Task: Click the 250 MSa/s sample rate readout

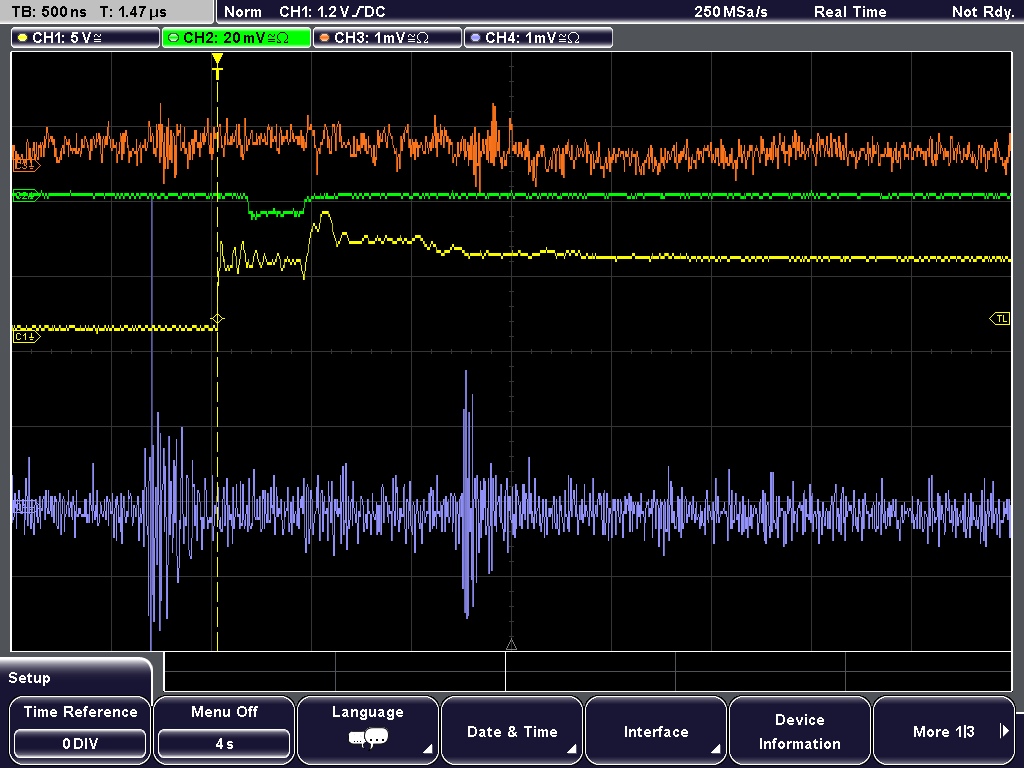Action: point(731,12)
